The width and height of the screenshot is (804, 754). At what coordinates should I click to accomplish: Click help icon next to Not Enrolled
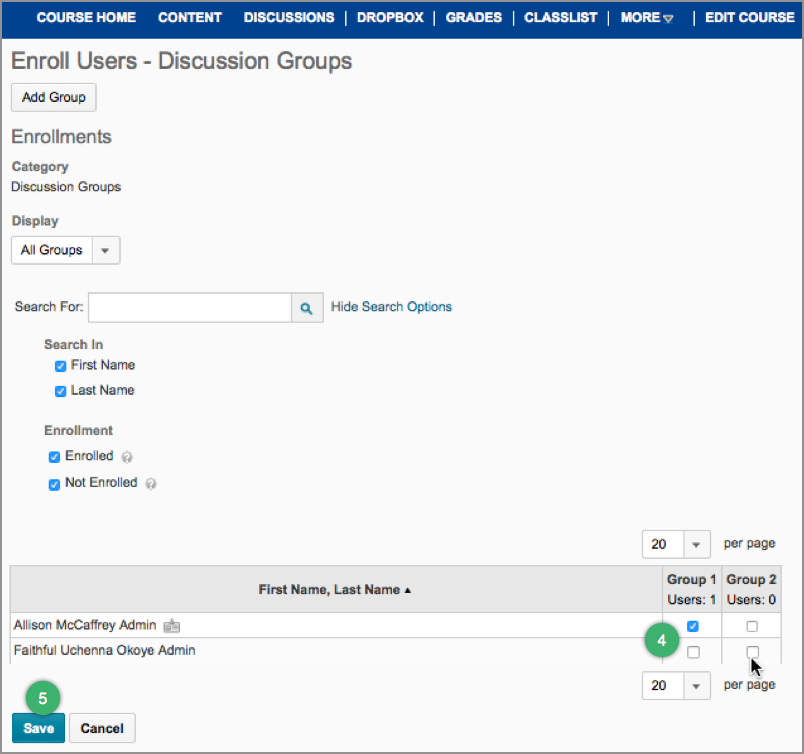point(151,484)
